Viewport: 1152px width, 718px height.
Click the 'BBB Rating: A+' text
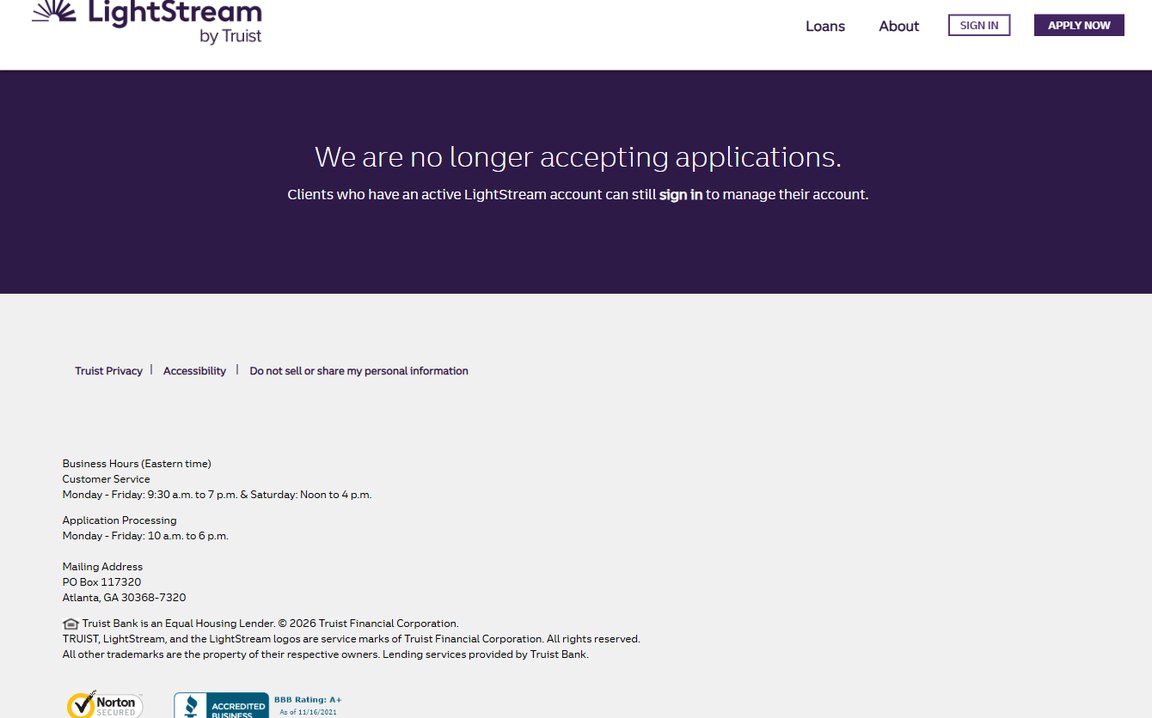308,700
